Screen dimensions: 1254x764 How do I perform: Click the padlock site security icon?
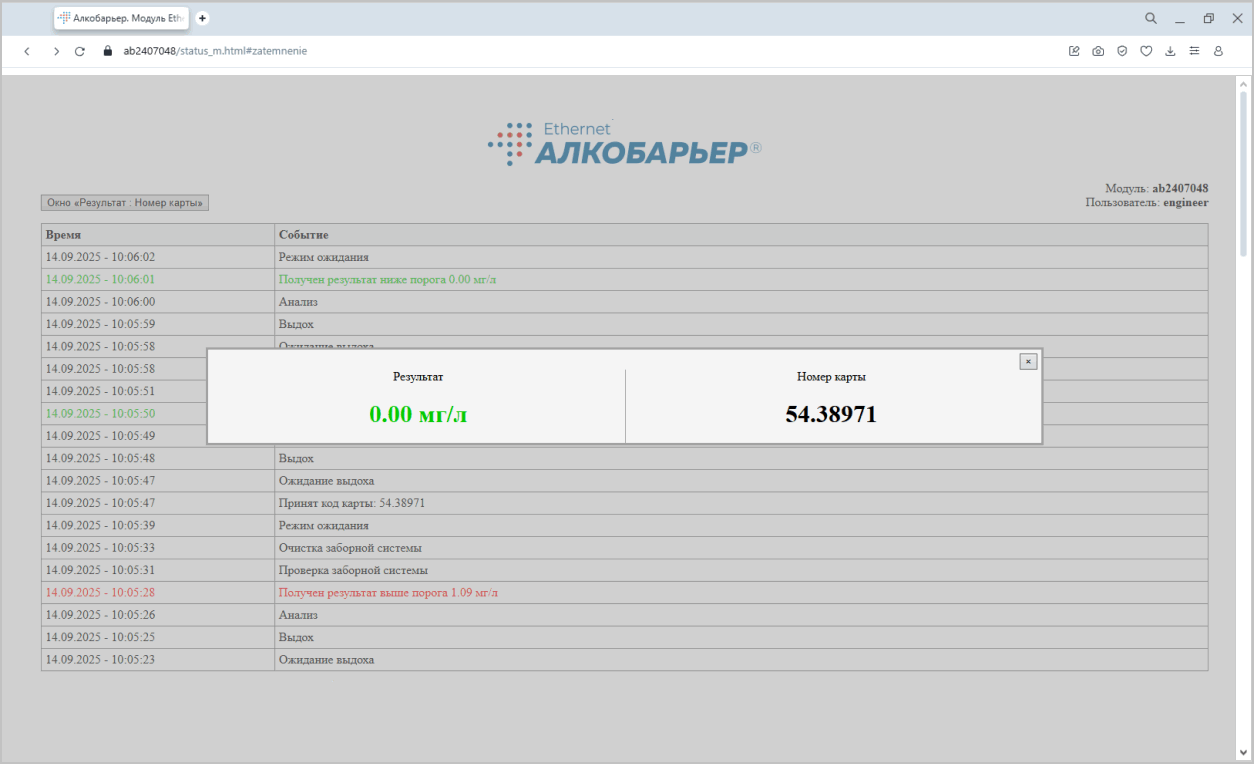[109, 51]
